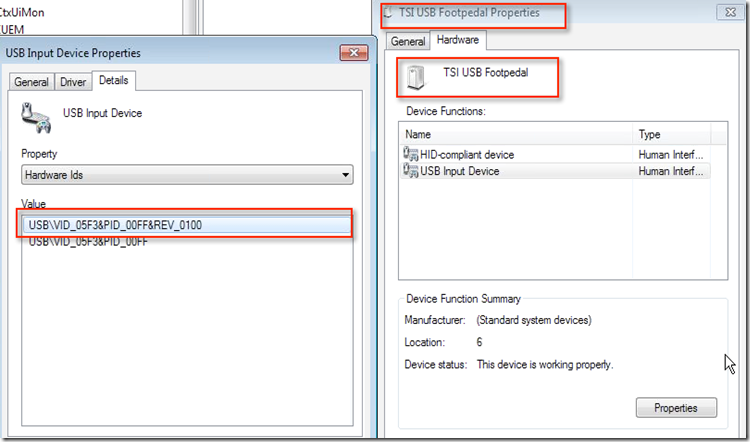This screenshot has height=442, width=750.
Task: Close the TSI USB Footpedal Properties window
Action: point(730,12)
